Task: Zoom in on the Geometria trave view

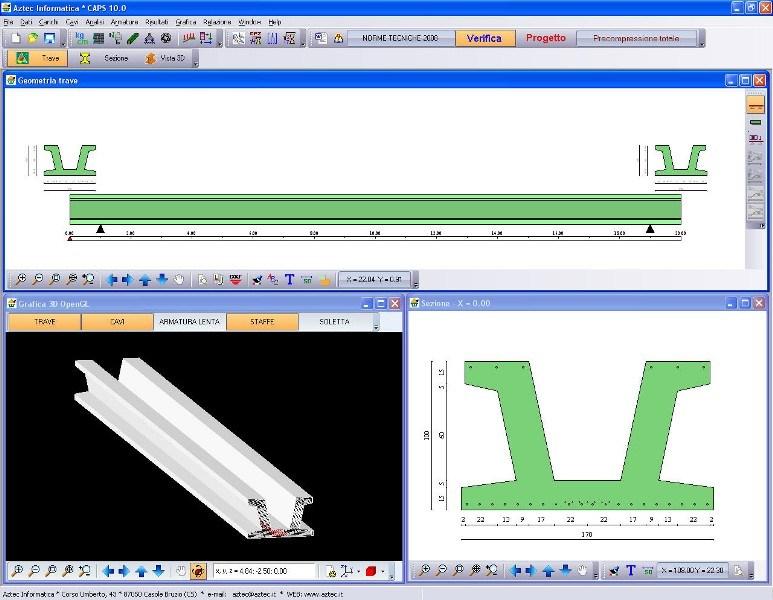Action: pos(21,280)
